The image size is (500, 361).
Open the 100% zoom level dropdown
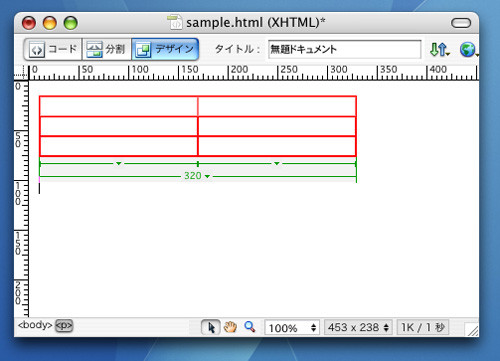coord(292,328)
